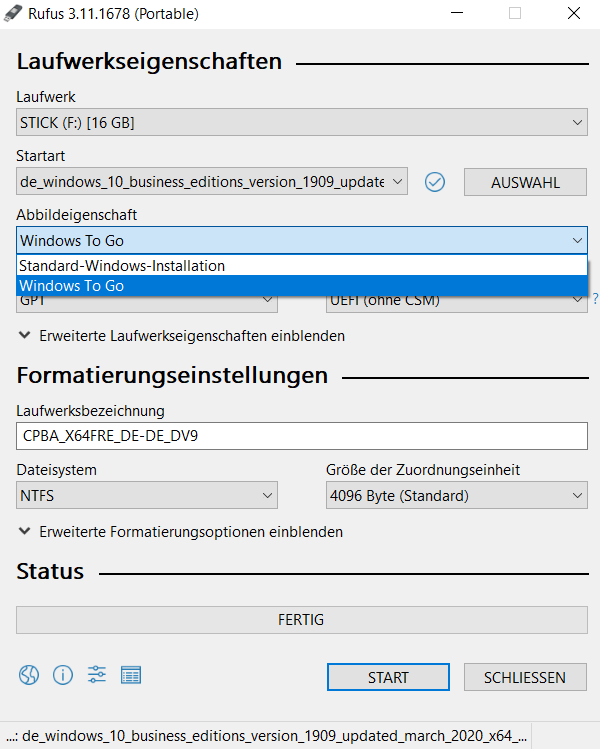Open the 4096 Byte (Standard) cluster dropdown

pyautogui.click(x=457, y=495)
